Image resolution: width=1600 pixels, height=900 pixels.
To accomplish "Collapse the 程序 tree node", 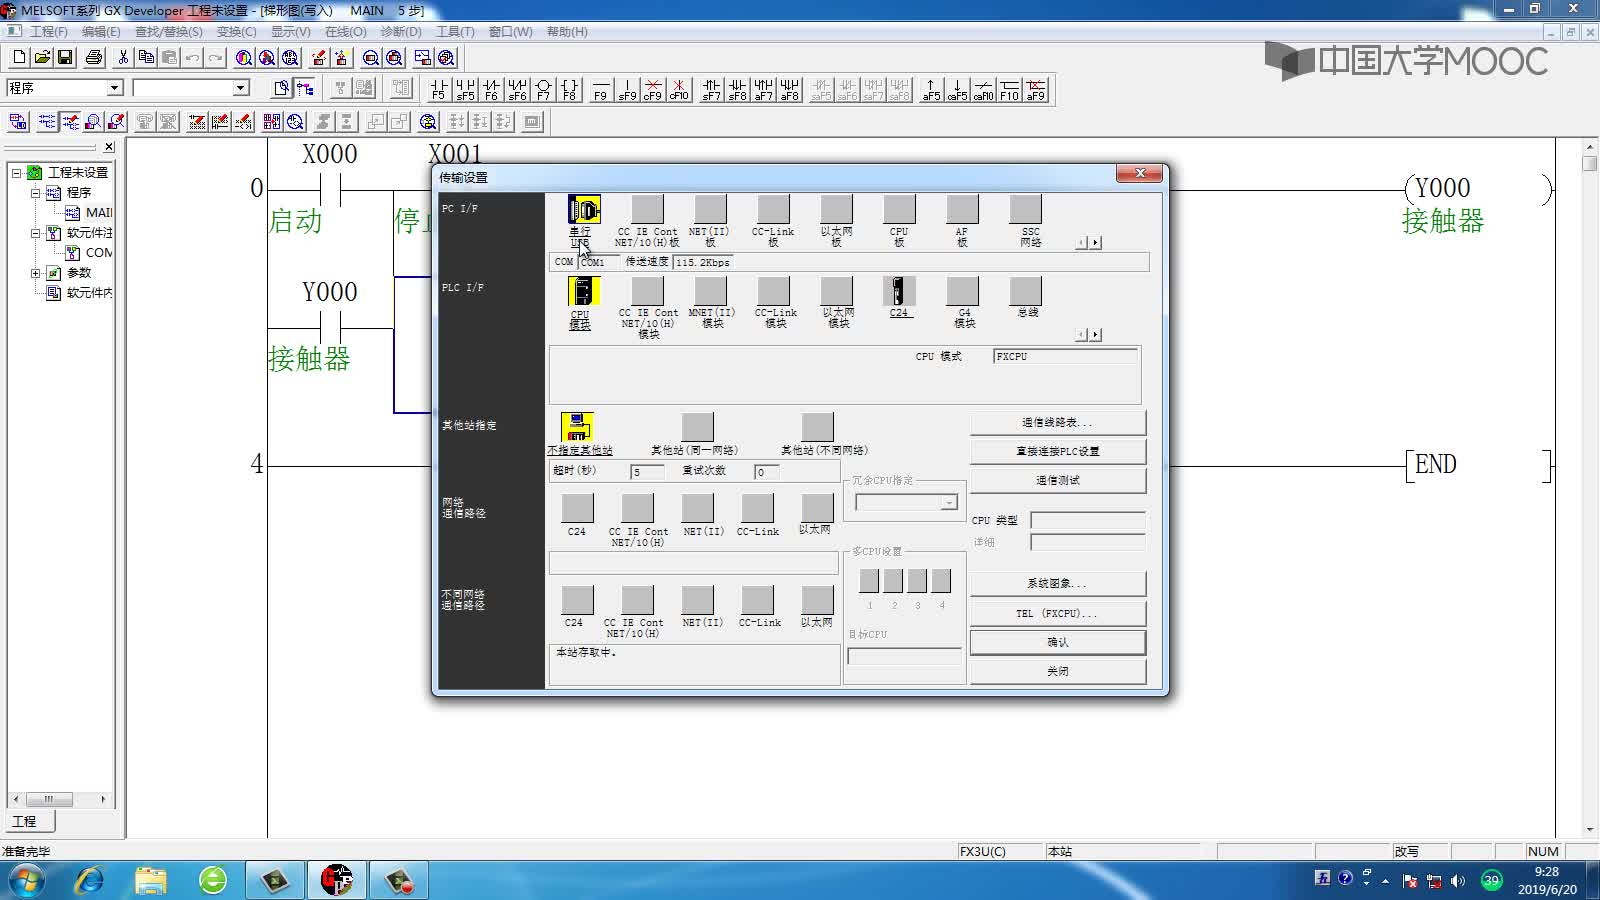I will coord(36,192).
